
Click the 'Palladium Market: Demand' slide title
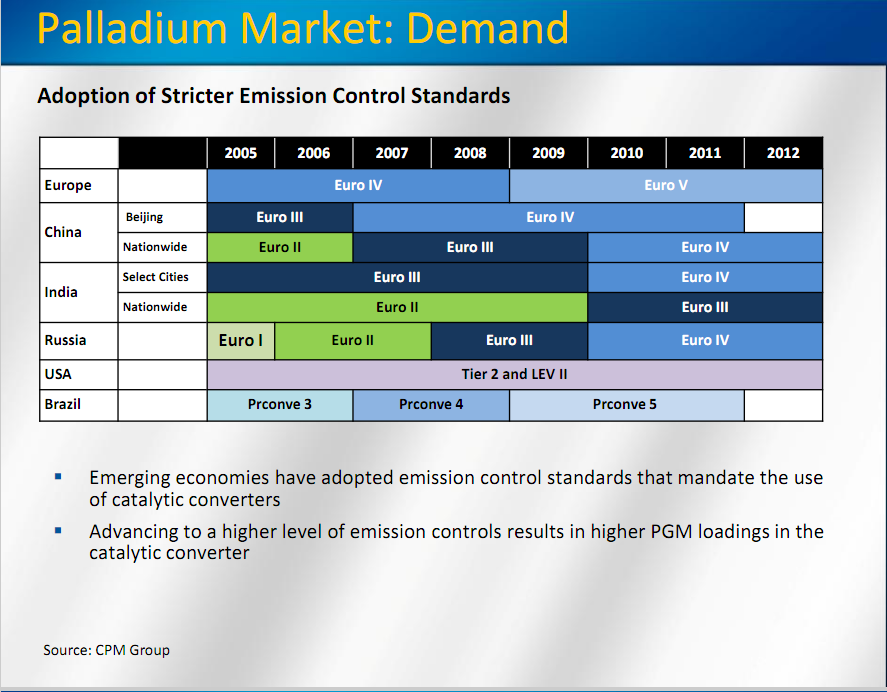click(302, 30)
